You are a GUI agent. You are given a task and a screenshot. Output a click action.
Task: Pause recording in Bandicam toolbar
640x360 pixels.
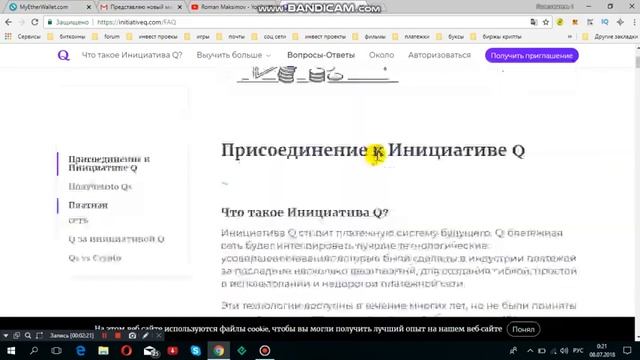[x=104, y=336]
